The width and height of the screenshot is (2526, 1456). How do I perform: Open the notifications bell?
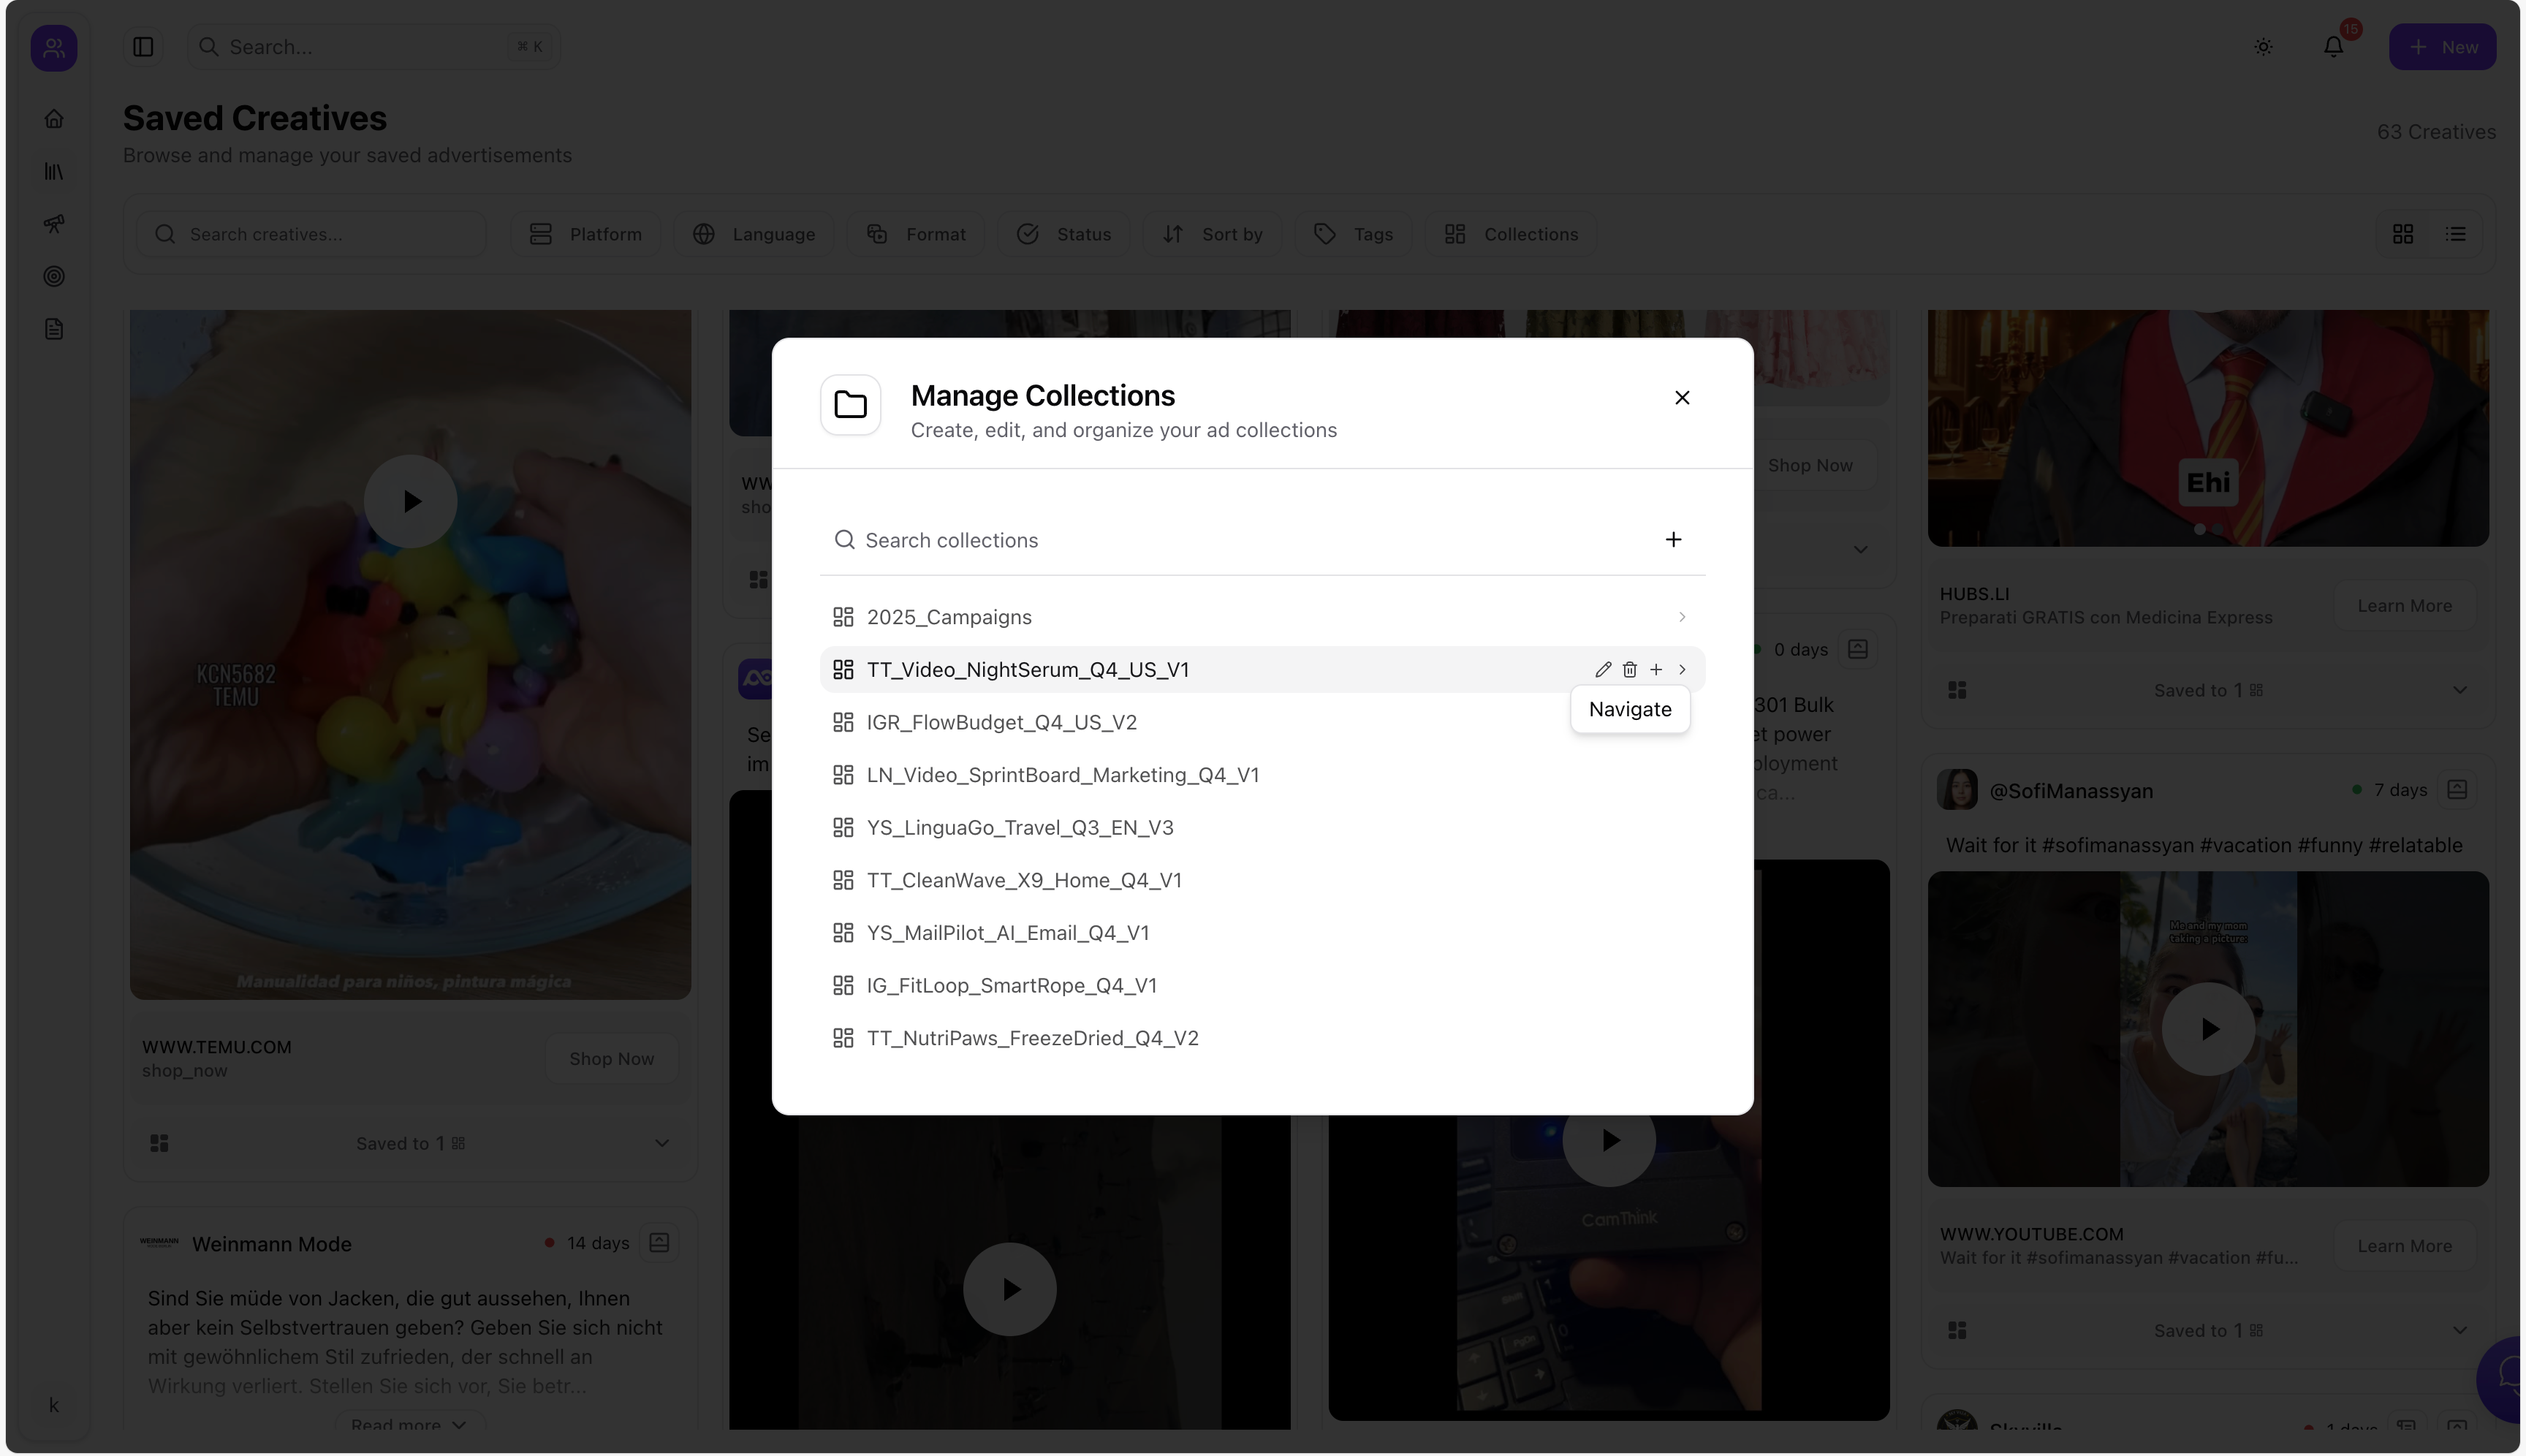2333,47
